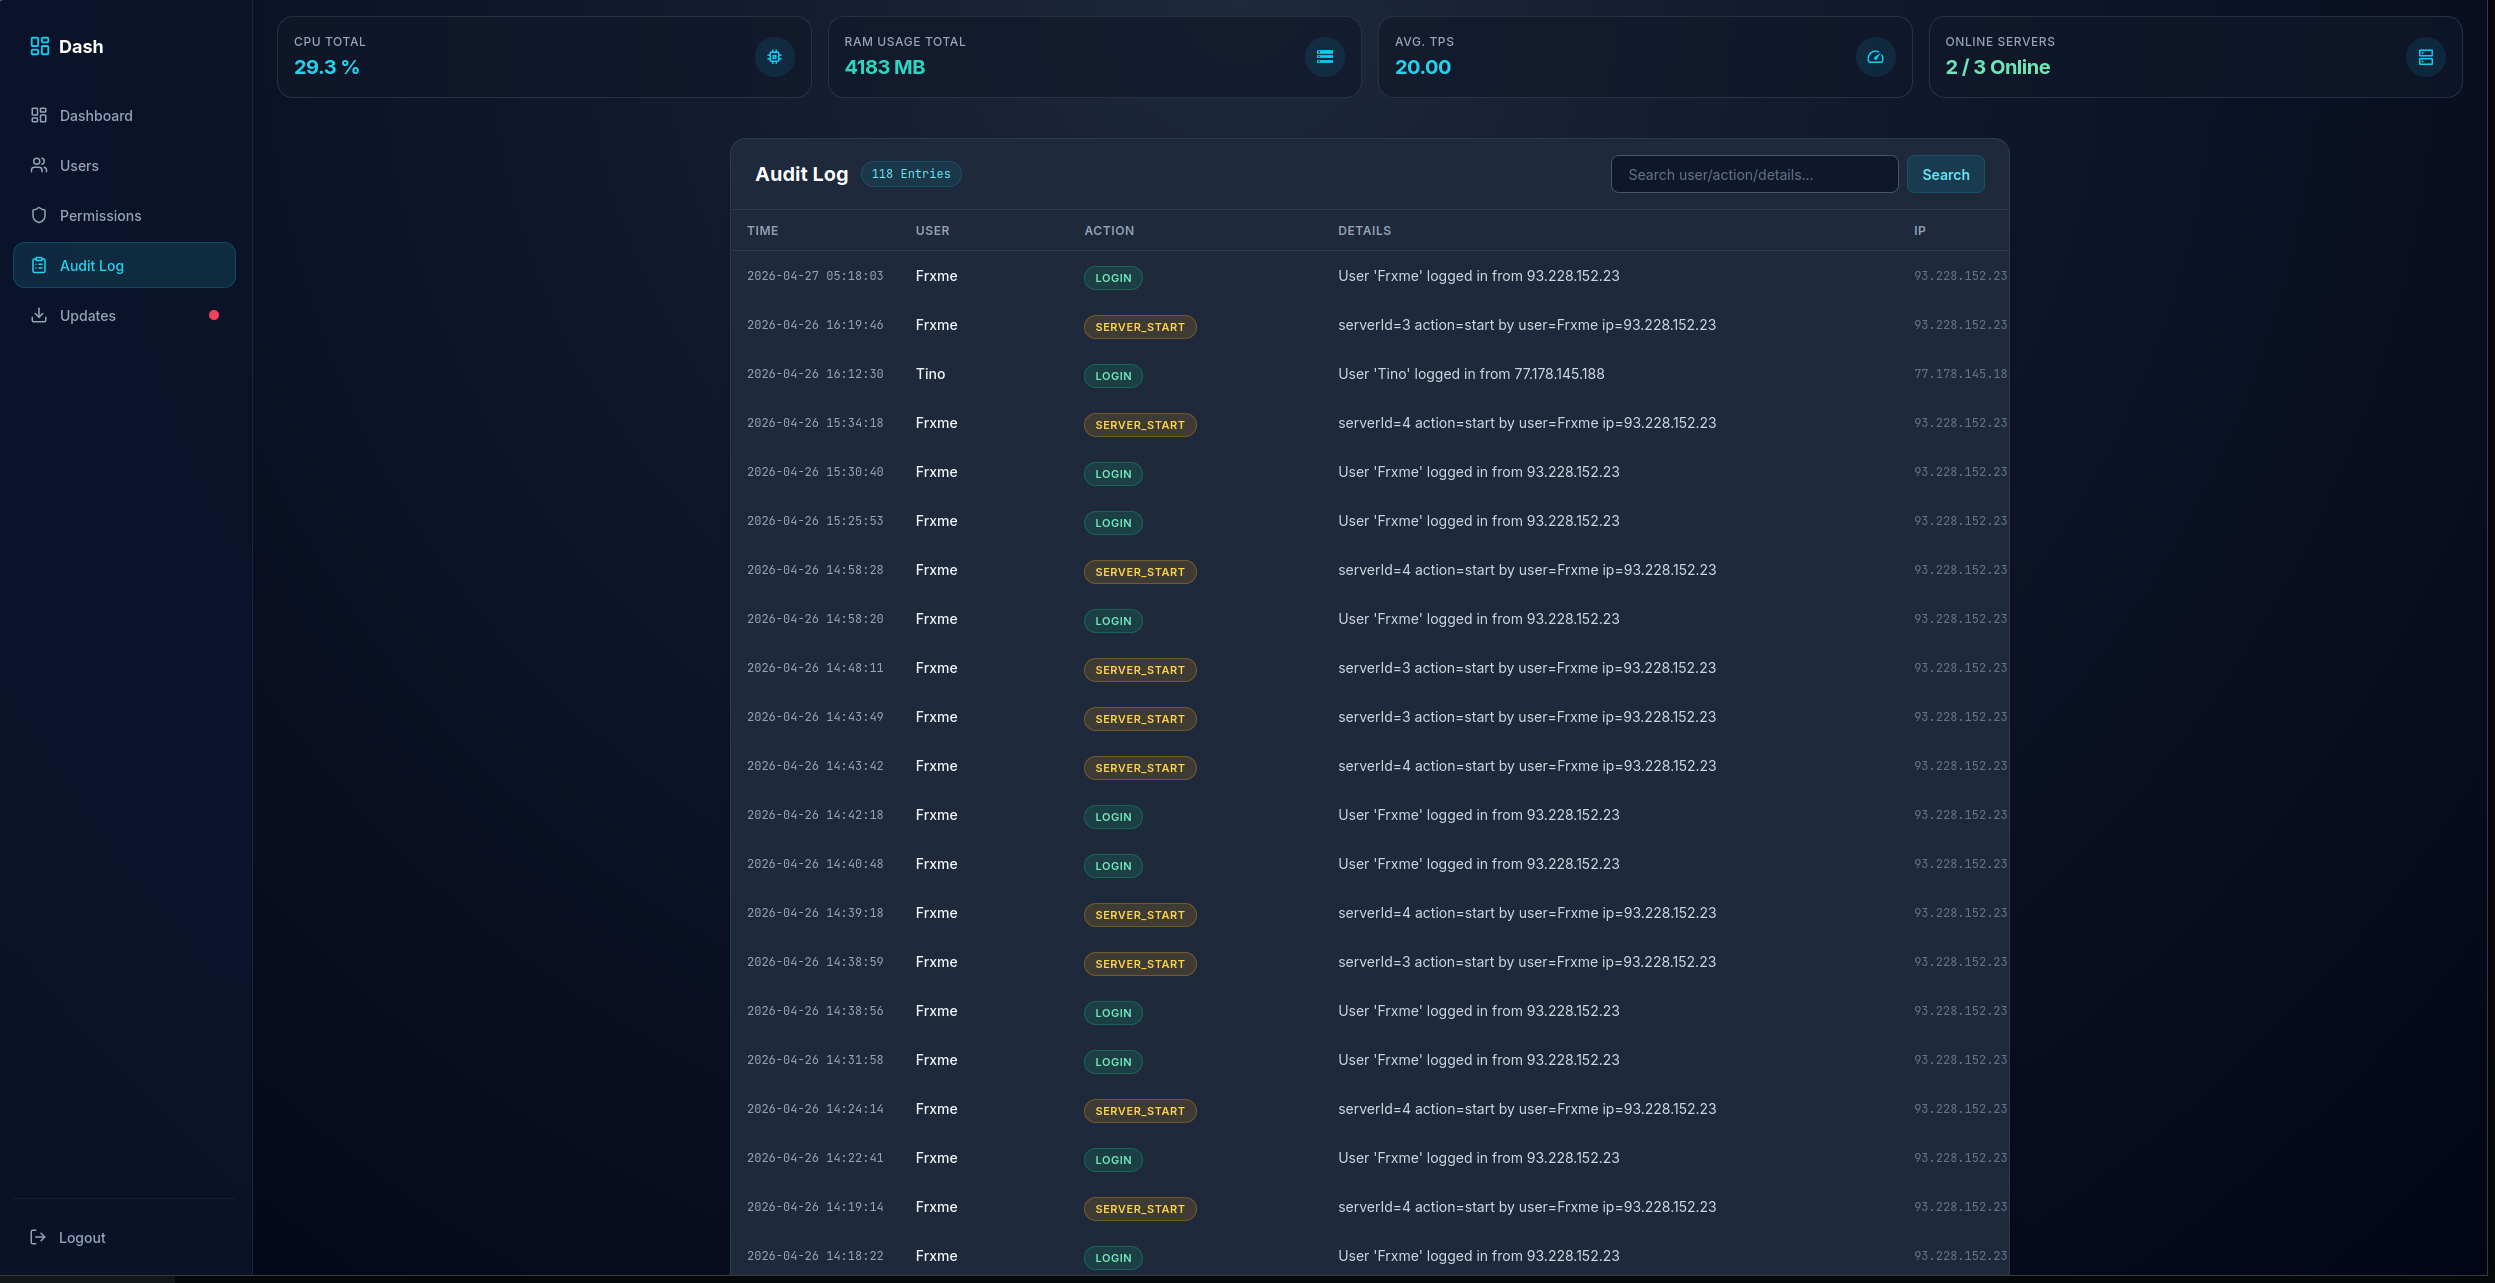Click the RAM memory icon in RAM Usage card
Viewport: 2495px width, 1283px height.
pos(1325,57)
